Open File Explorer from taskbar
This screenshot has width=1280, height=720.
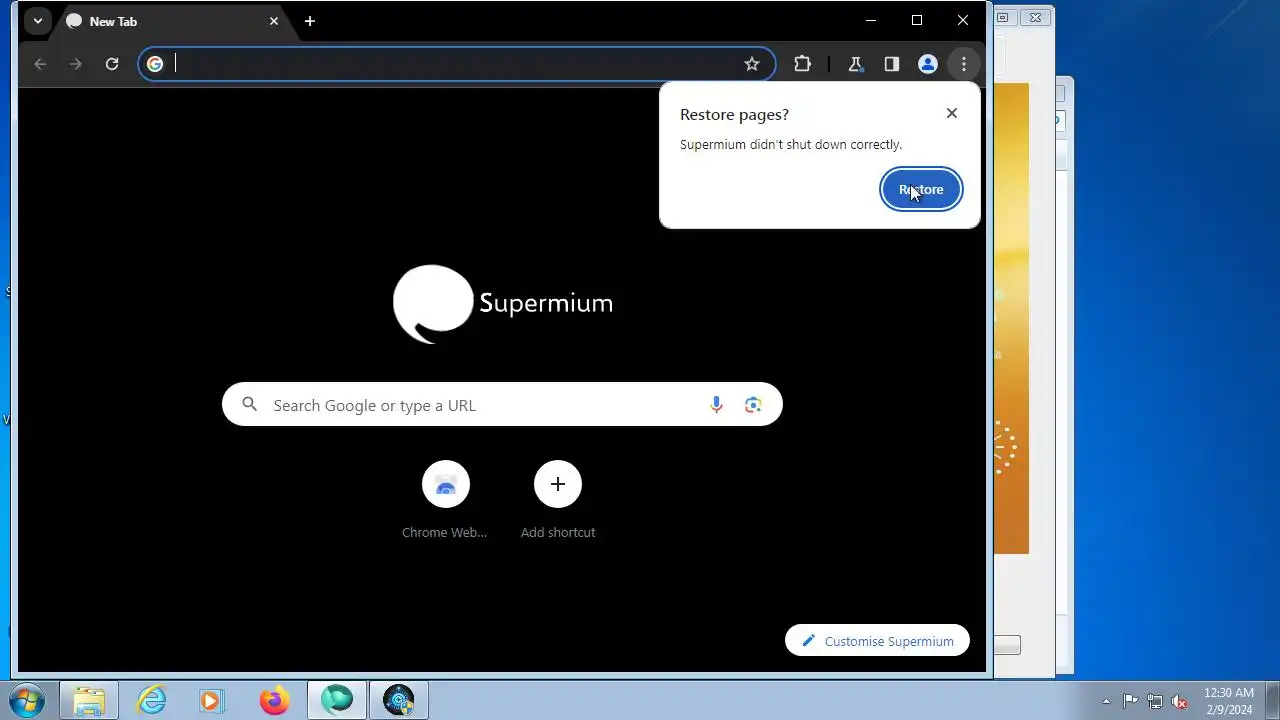pyautogui.click(x=89, y=701)
